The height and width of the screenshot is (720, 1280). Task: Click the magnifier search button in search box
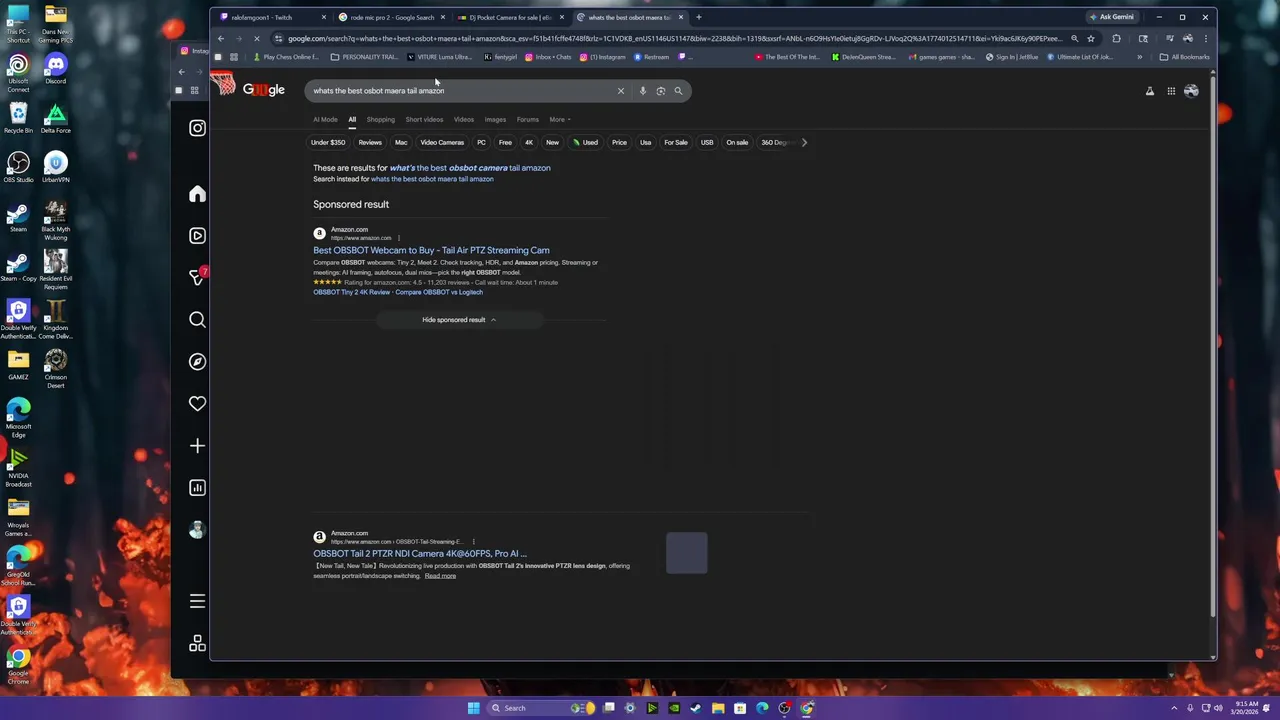click(678, 91)
